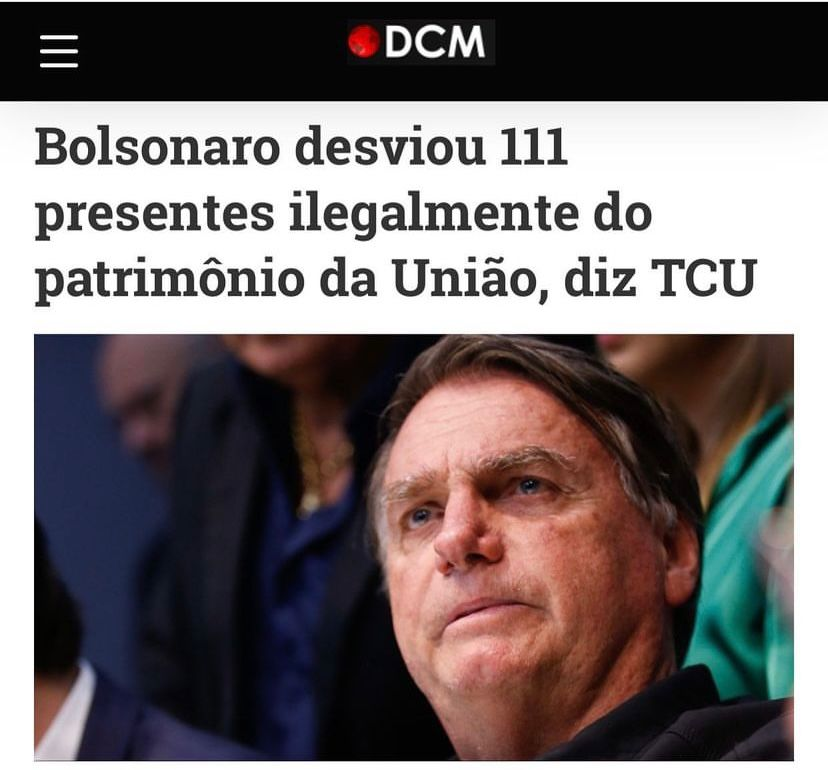Open the hamburger menu
This screenshot has width=828, height=770.
point(59,51)
